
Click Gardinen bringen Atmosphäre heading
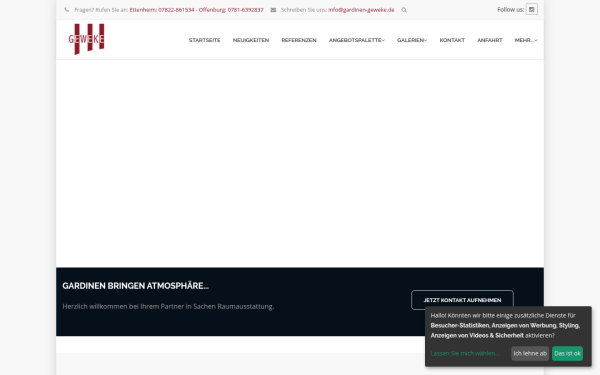pyautogui.click(x=135, y=286)
